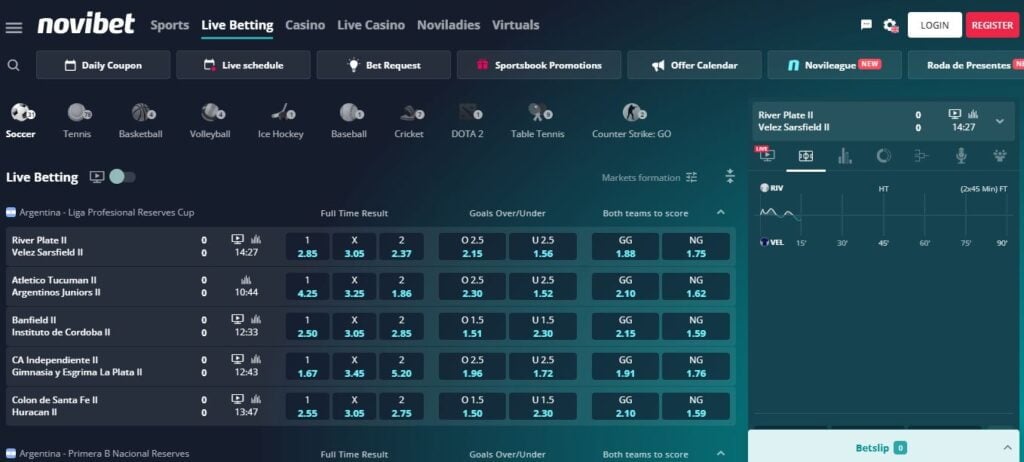1024x462 pixels.
Task: Open the Noviladies tab
Action: (x=449, y=25)
